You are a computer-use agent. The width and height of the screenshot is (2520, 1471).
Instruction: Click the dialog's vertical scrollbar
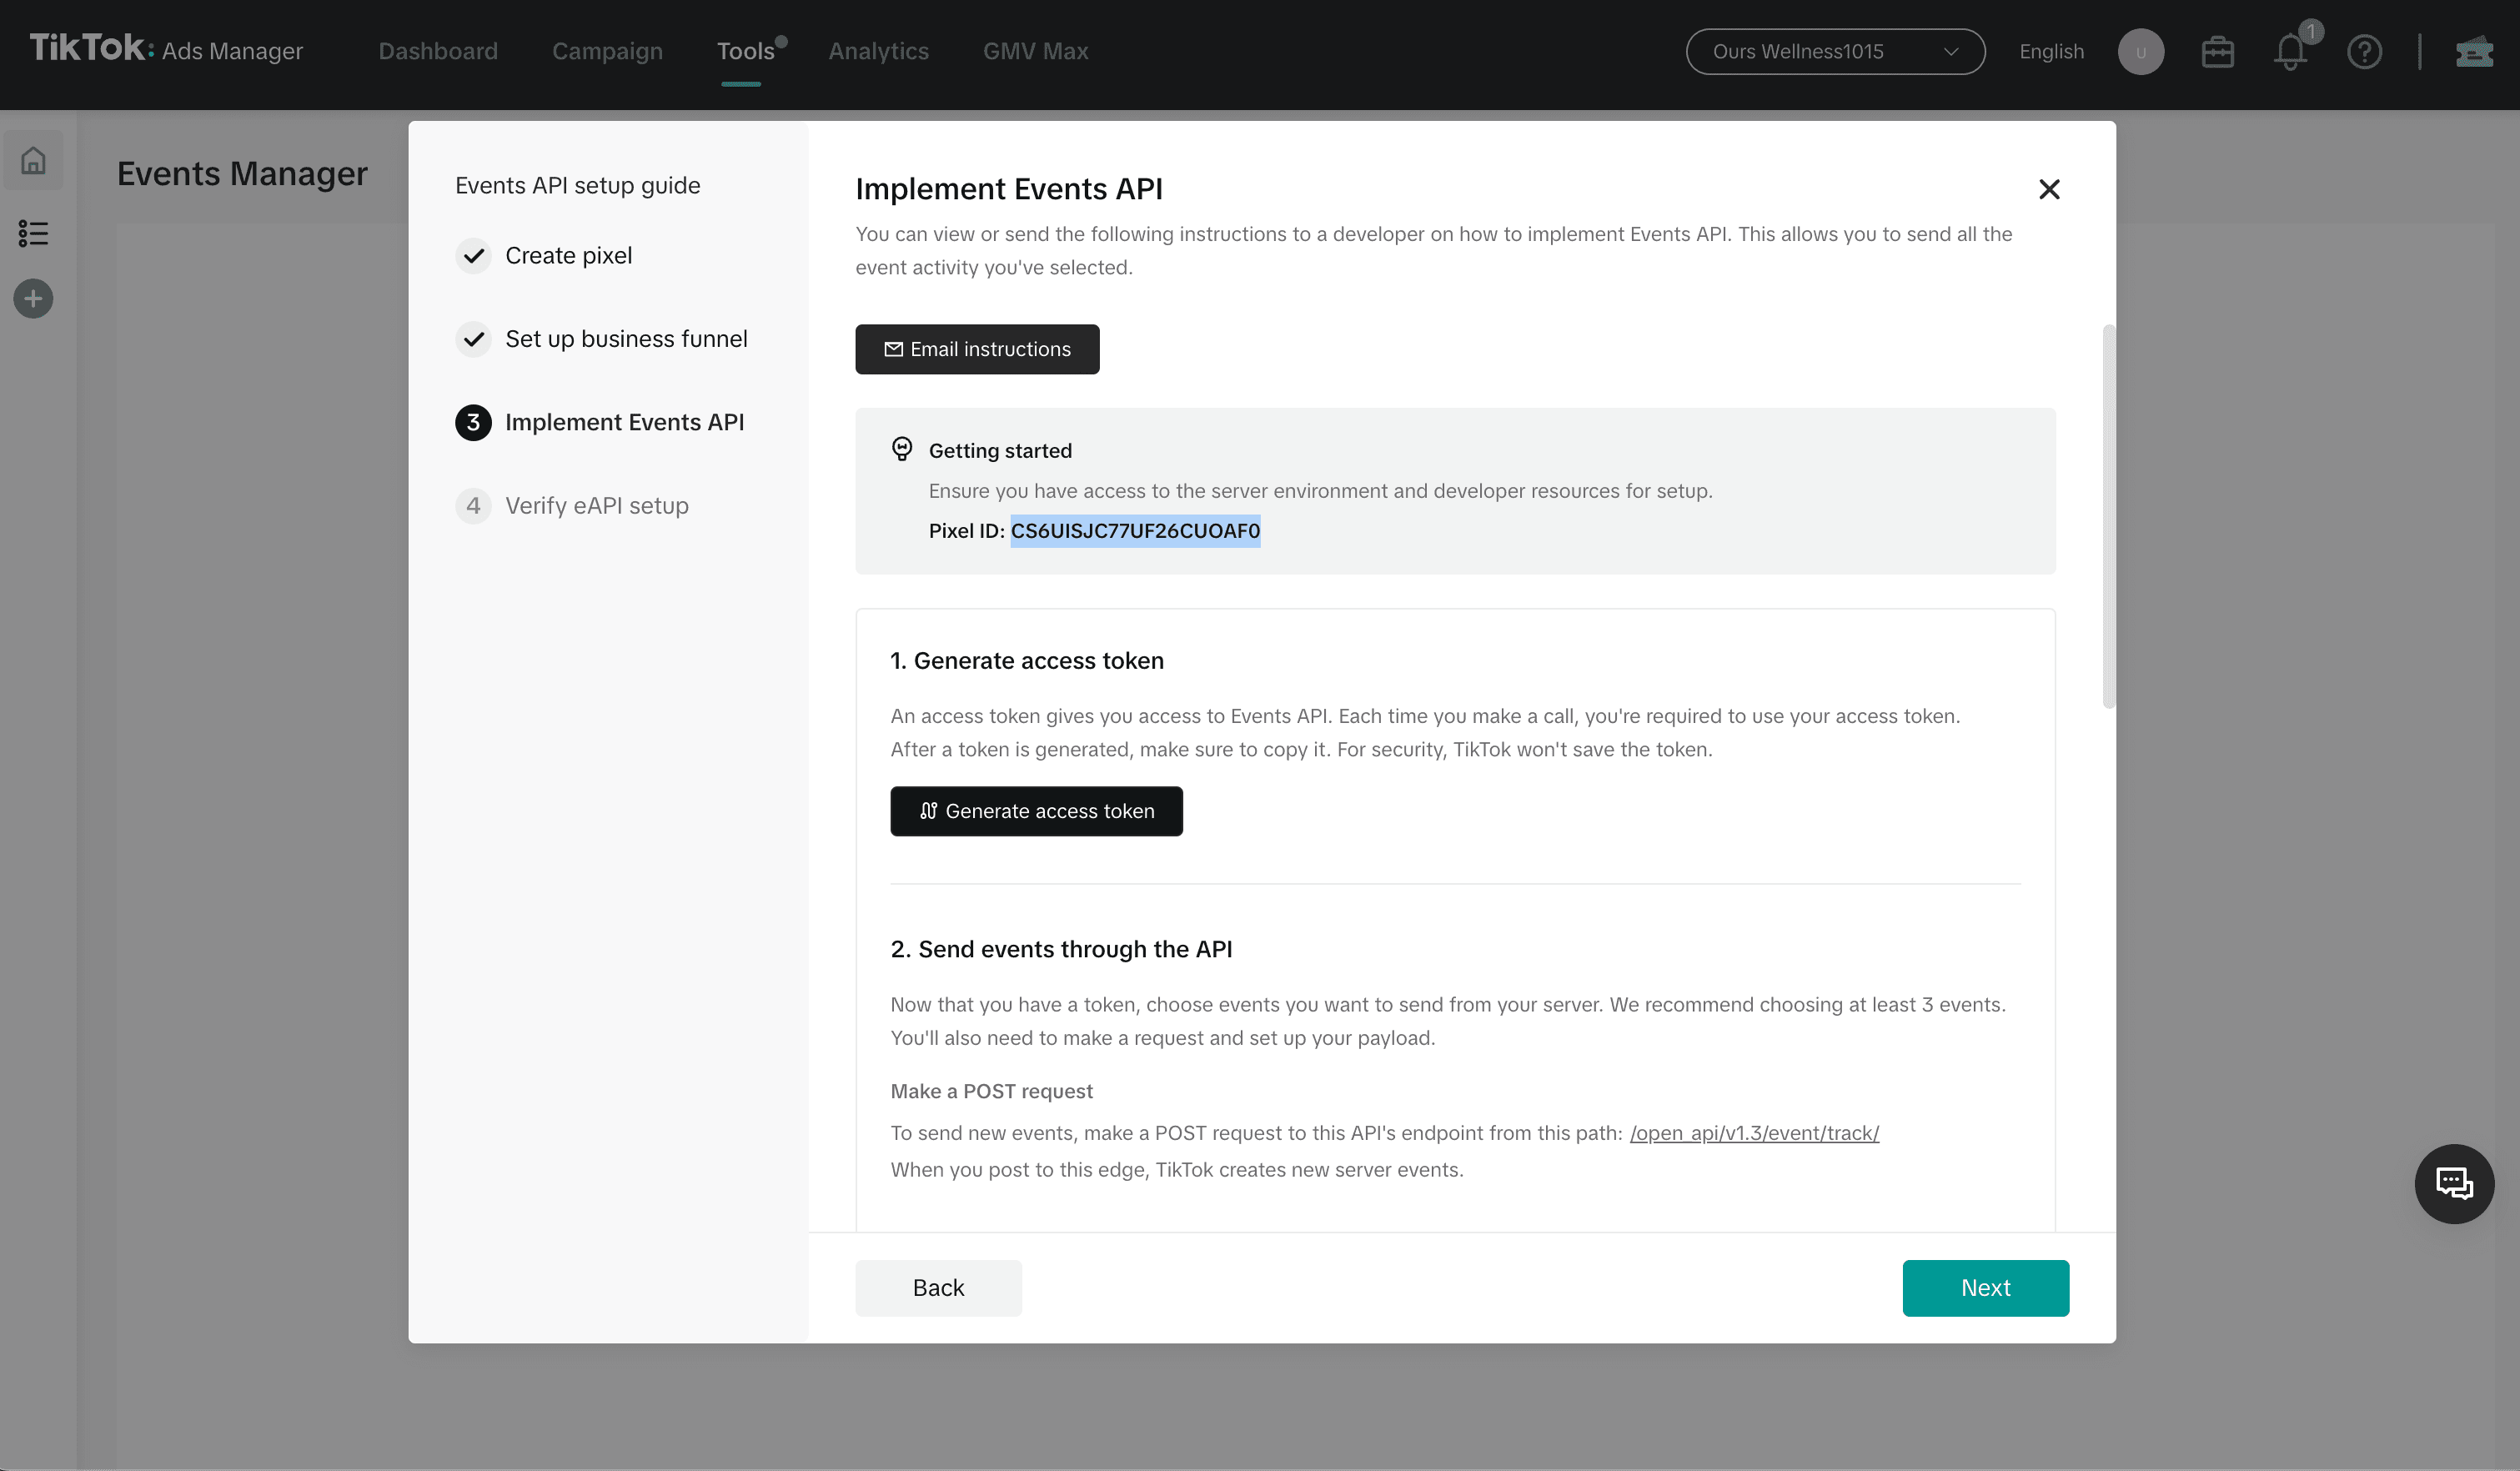pyautogui.click(x=2108, y=515)
